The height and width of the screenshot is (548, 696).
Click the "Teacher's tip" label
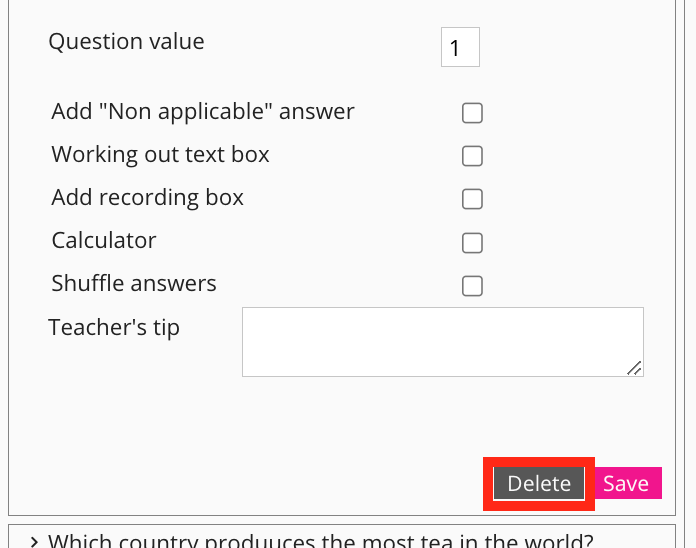pyautogui.click(x=114, y=328)
